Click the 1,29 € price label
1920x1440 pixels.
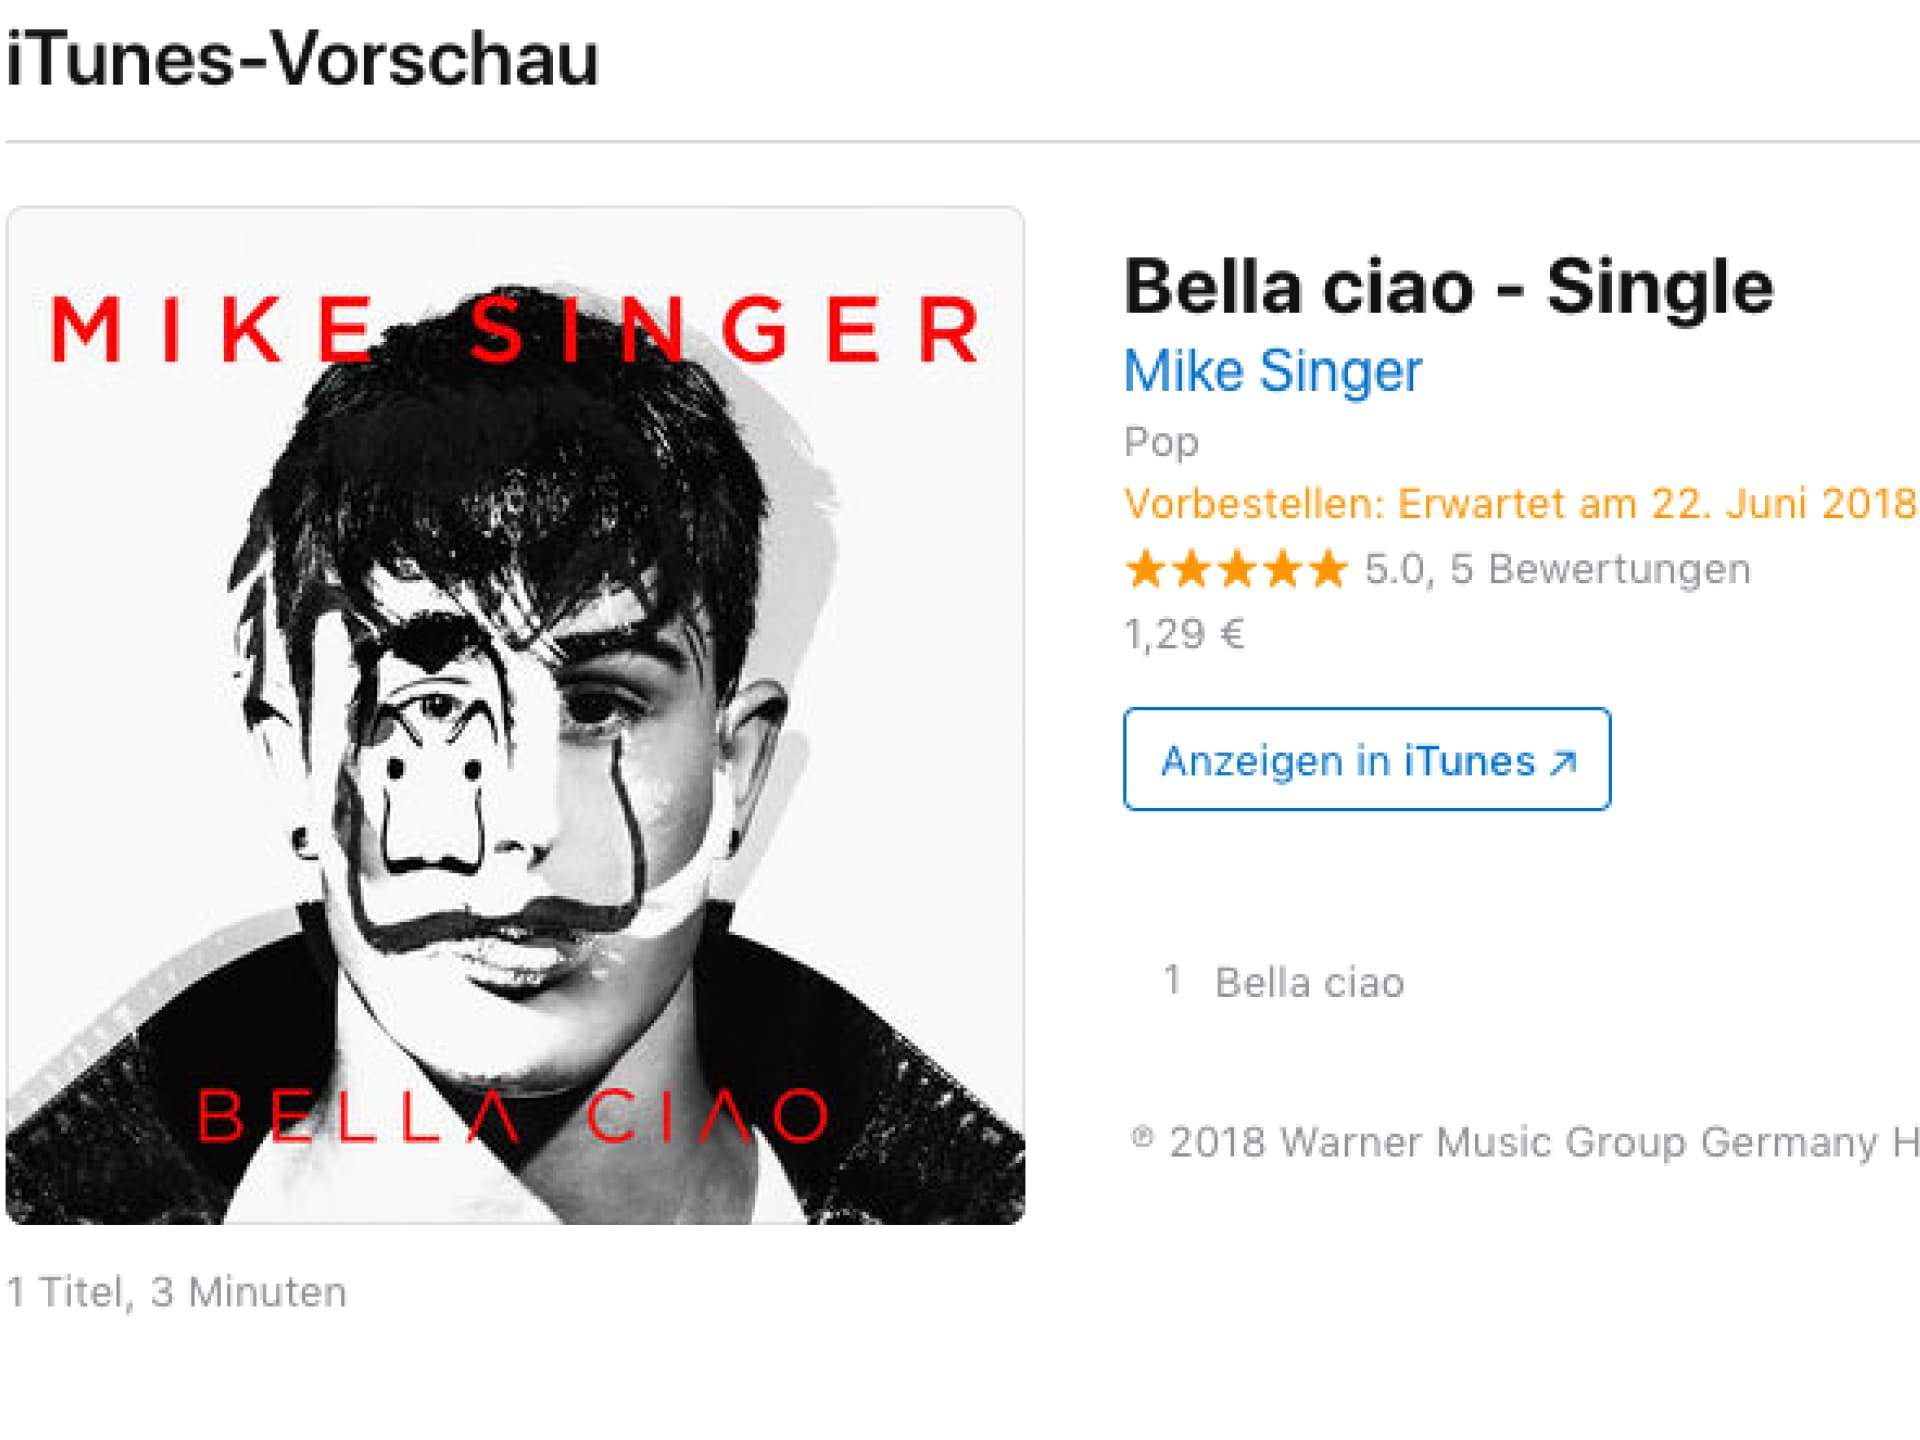tap(1184, 634)
